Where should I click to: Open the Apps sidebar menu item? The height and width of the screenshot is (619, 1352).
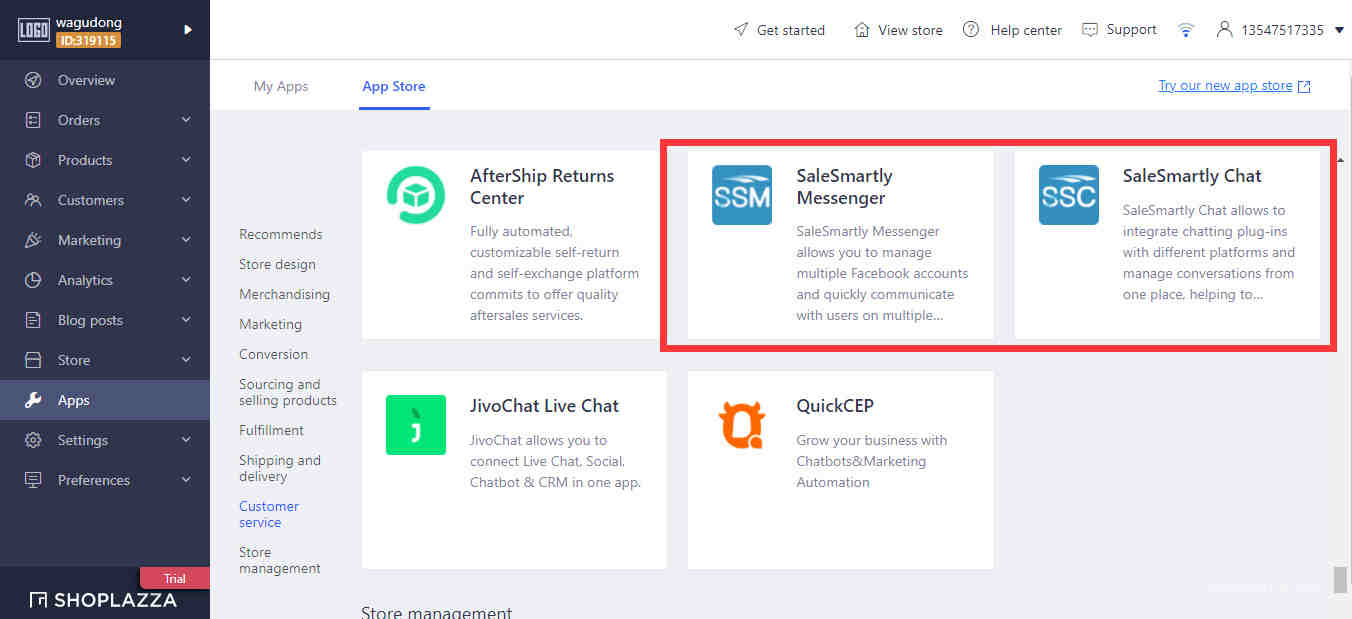click(x=105, y=400)
